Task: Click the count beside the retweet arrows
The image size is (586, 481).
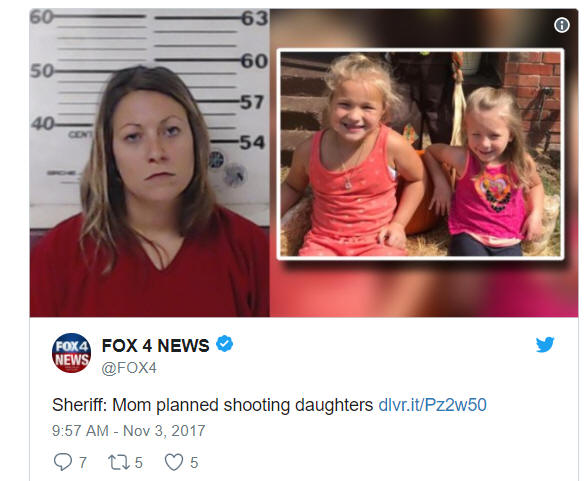Action: [139, 463]
